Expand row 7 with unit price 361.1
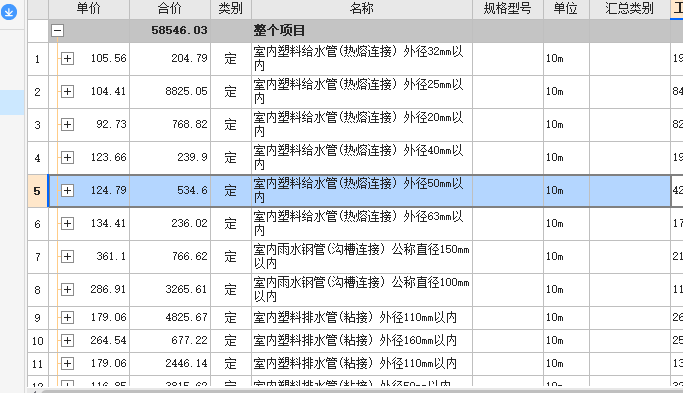Screen dimensions: 683x393 (x=67, y=257)
